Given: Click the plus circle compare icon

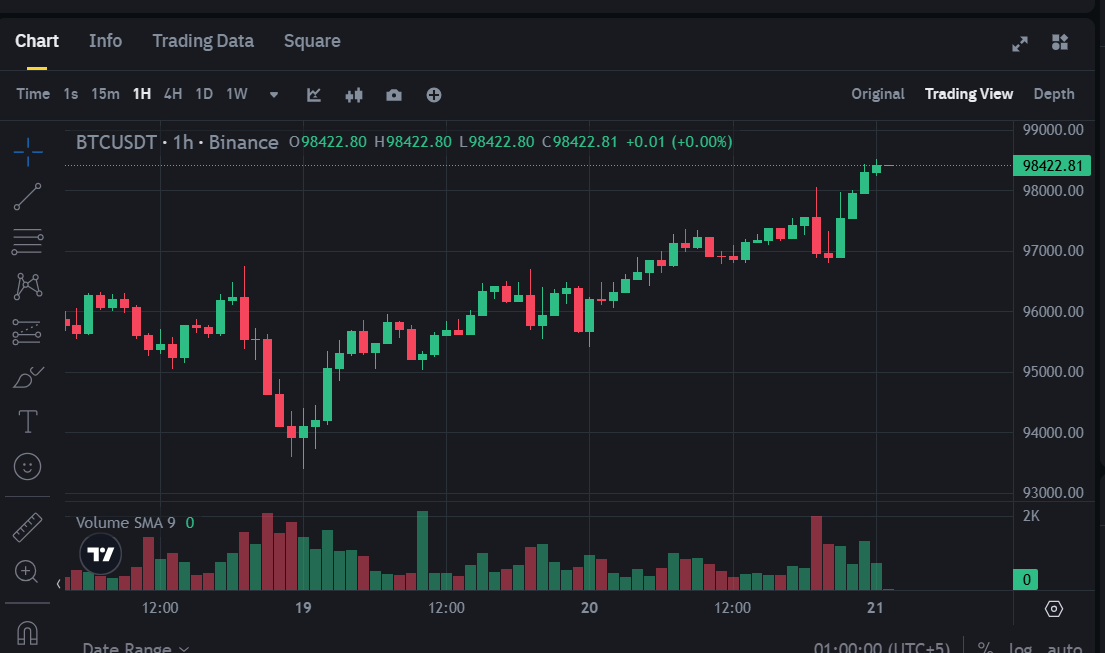Looking at the screenshot, I should point(434,95).
